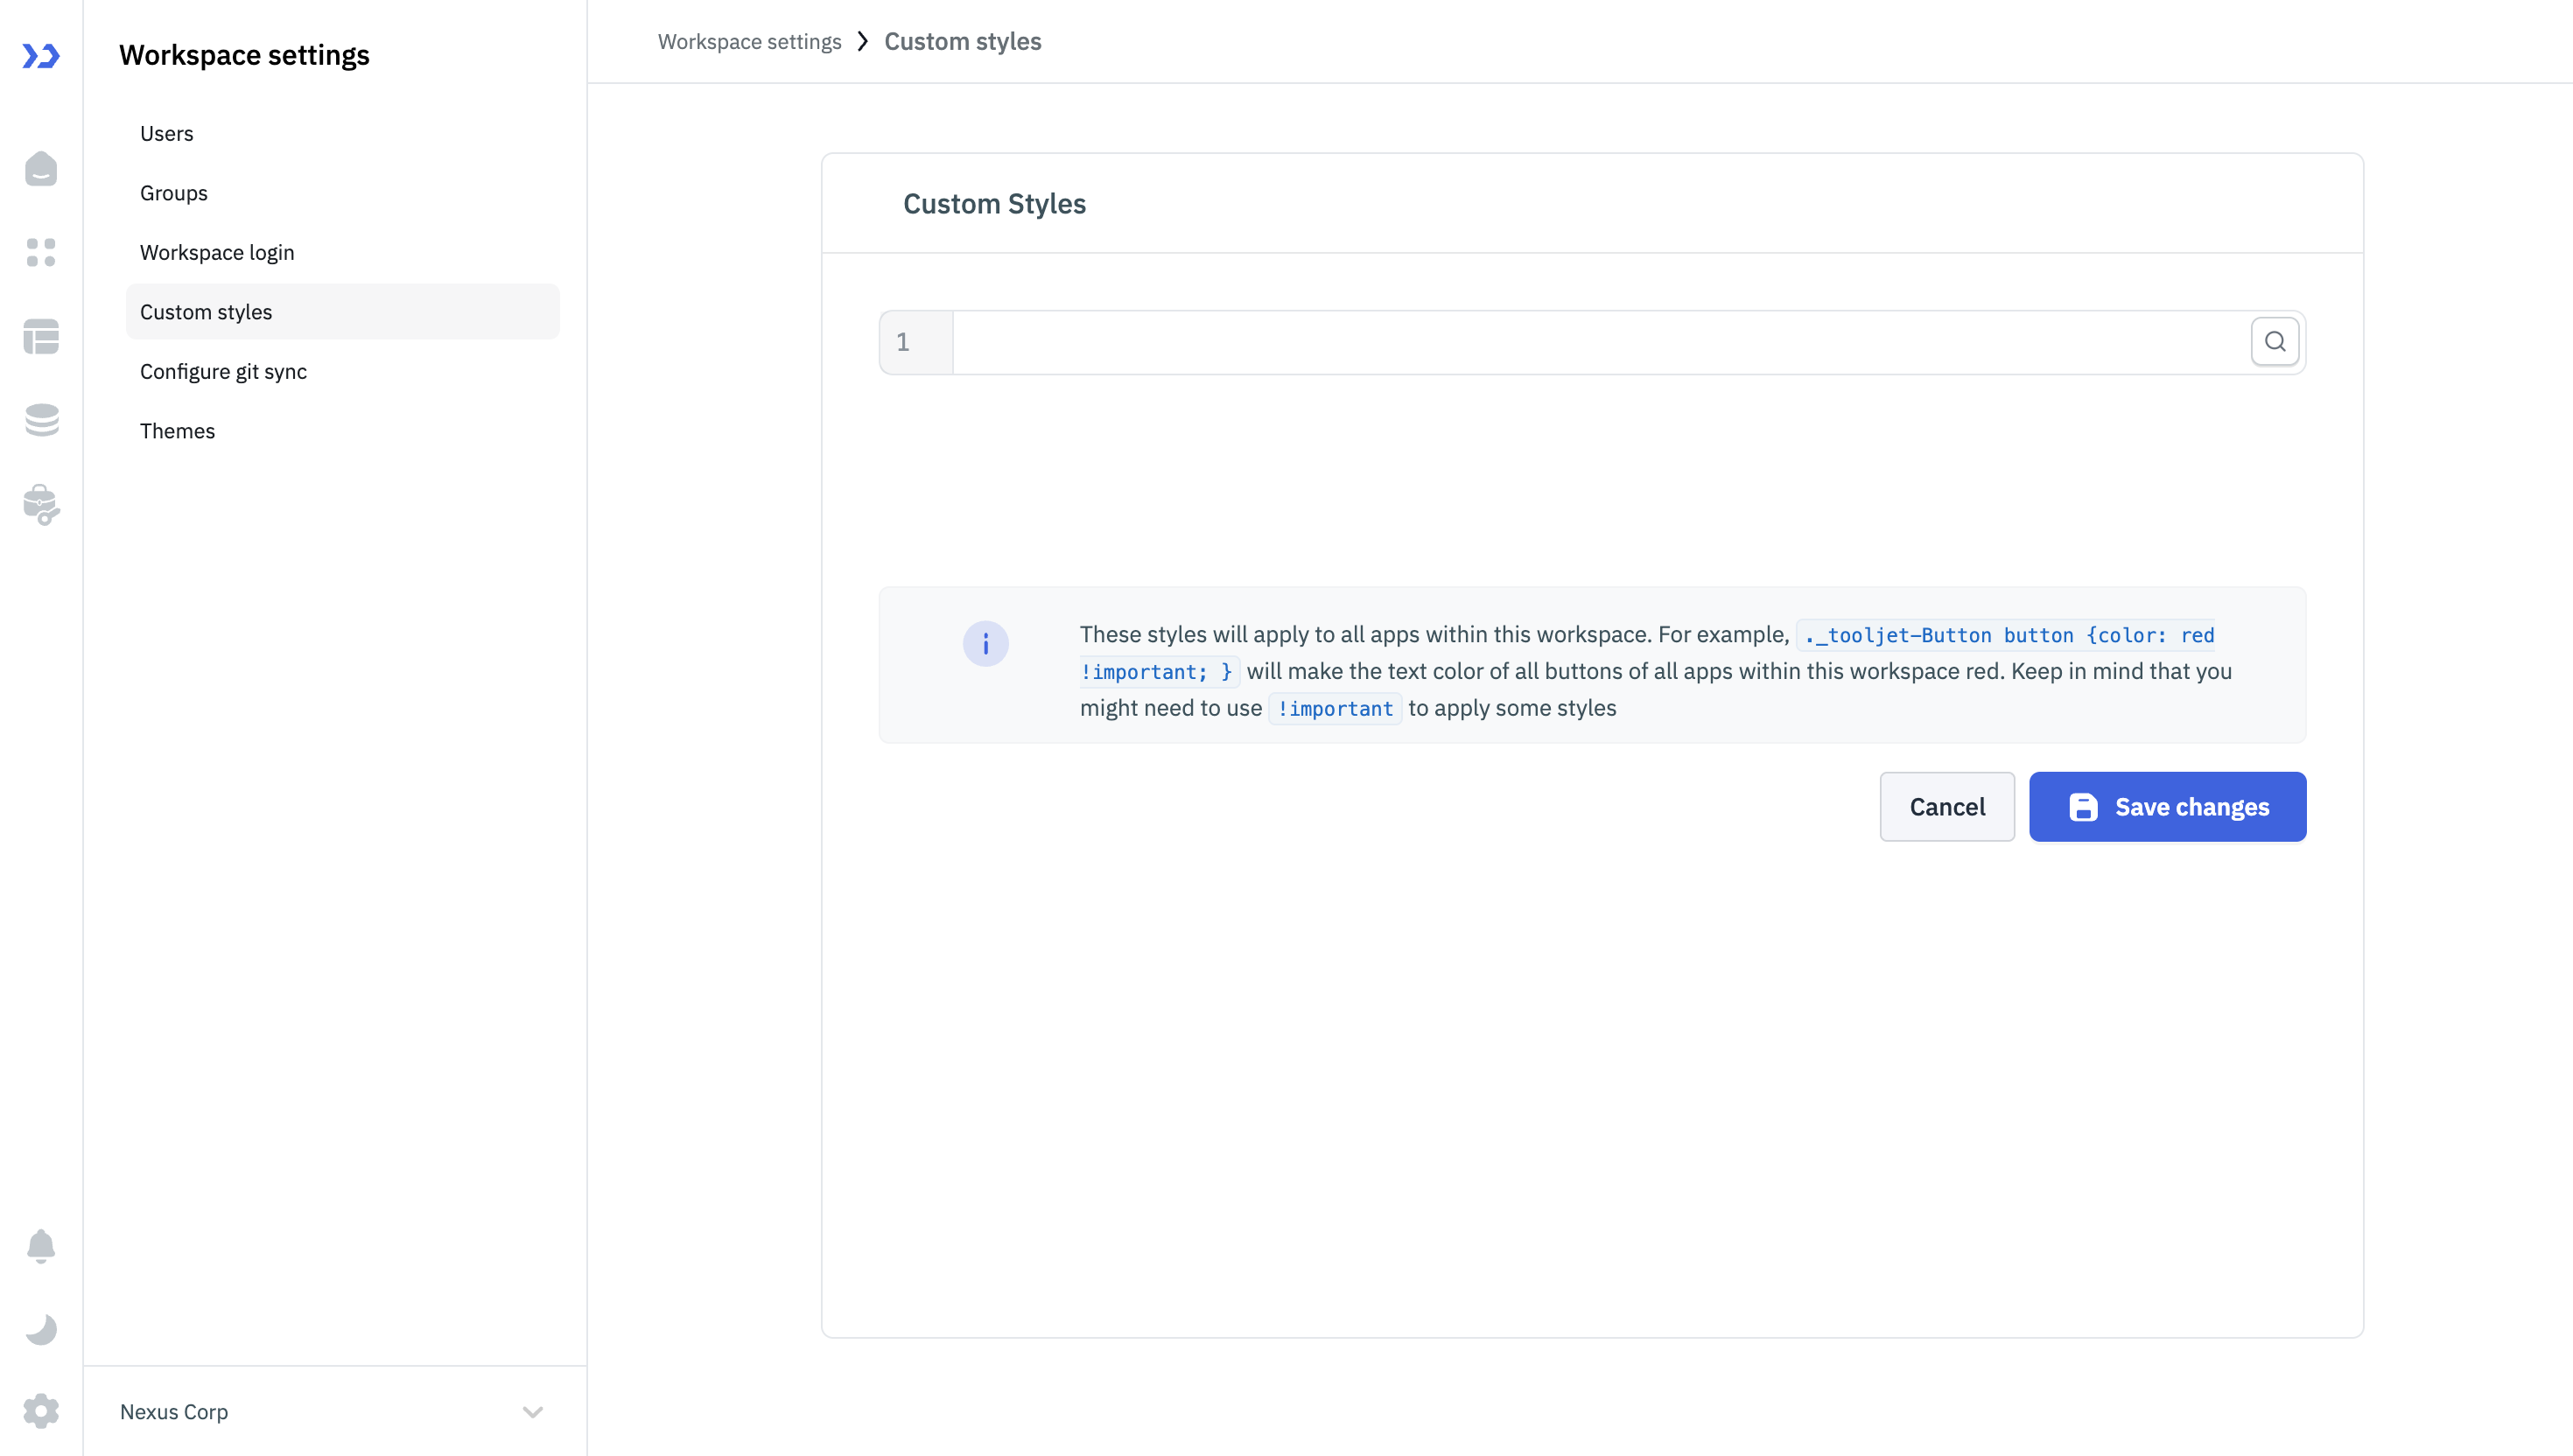Open the data sources stack icon

41,420
